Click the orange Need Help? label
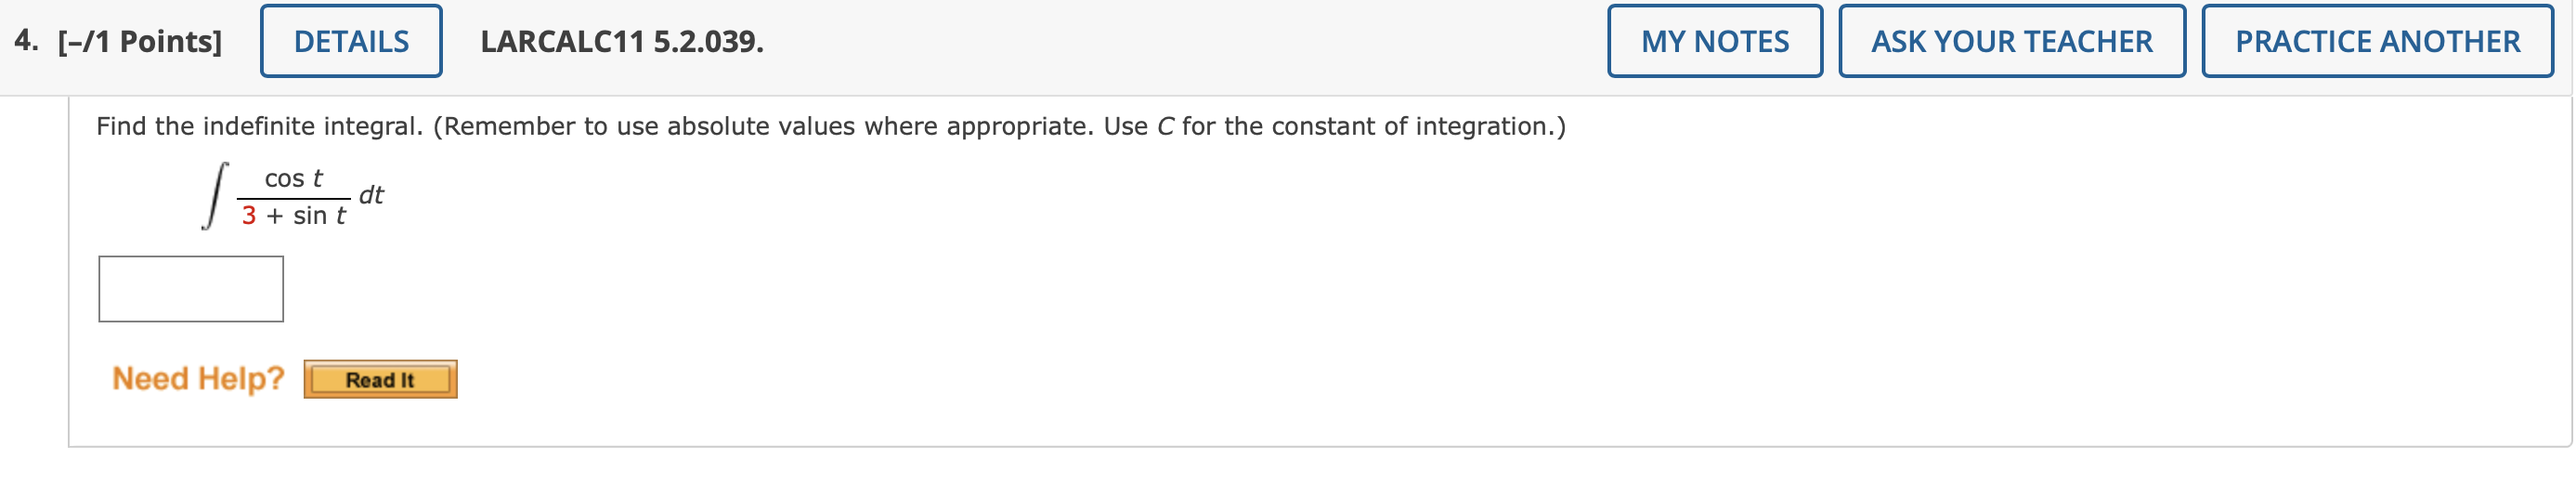This screenshot has width=2576, height=499. click(x=198, y=378)
